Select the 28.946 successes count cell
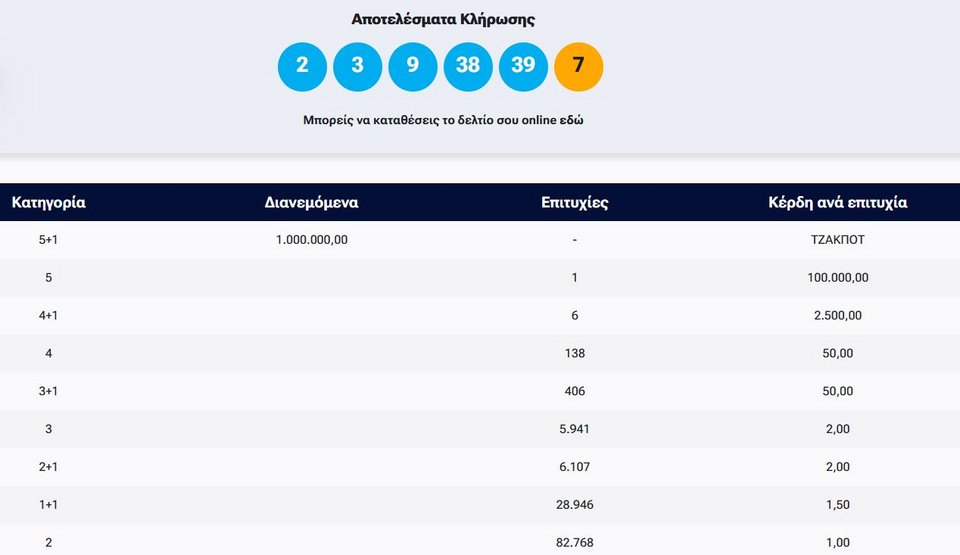The image size is (960, 555). coord(574,504)
